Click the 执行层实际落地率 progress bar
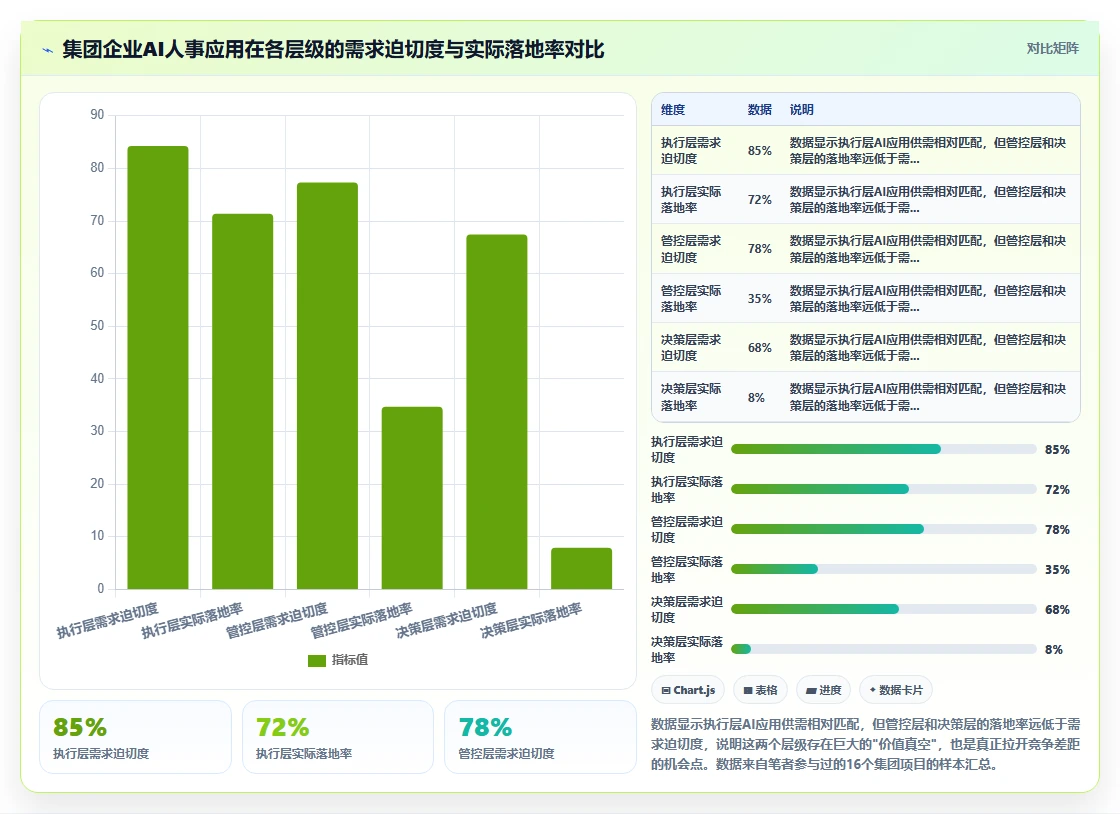Image resolution: width=1120 pixels, height=814 pixels. tap(884, 489)
